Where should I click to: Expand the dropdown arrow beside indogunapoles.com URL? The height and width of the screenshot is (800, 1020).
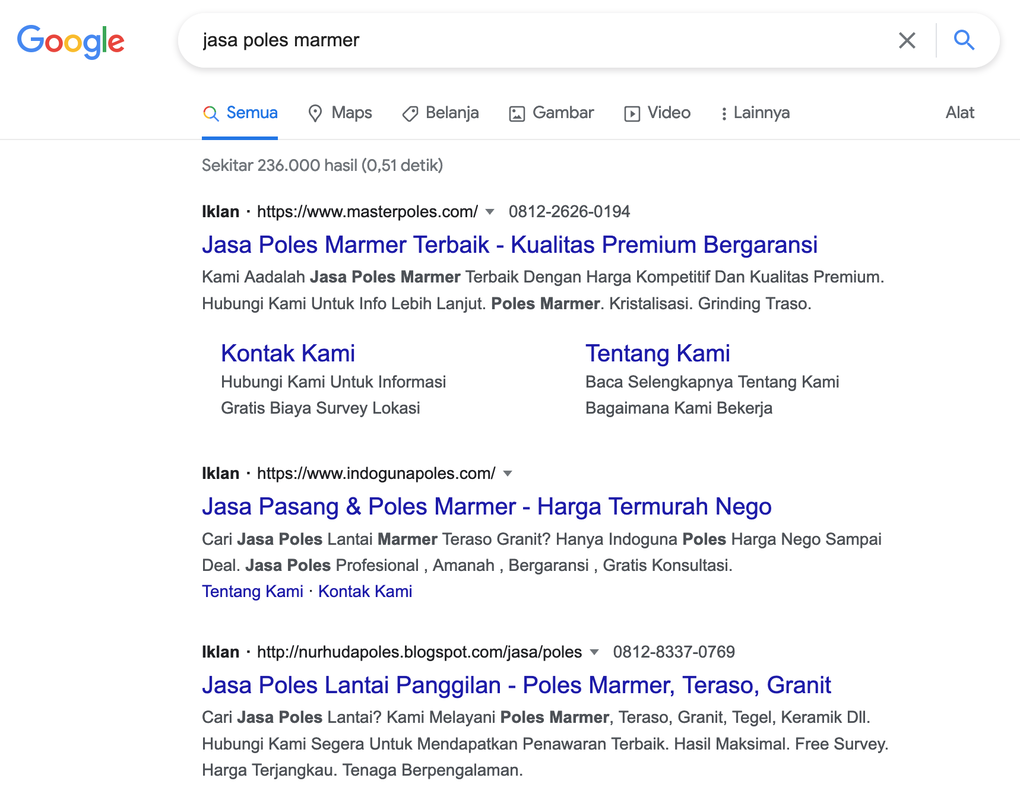(508, 474)
